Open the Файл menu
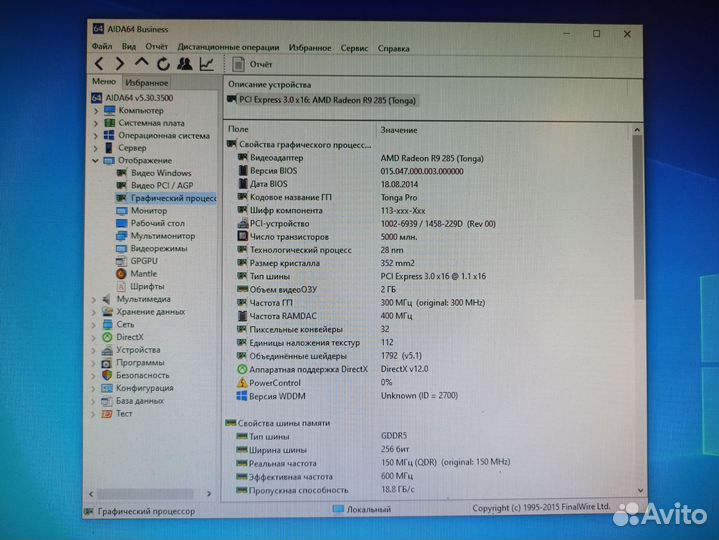This screenshot has width=719, height=540. click(102, 46)
